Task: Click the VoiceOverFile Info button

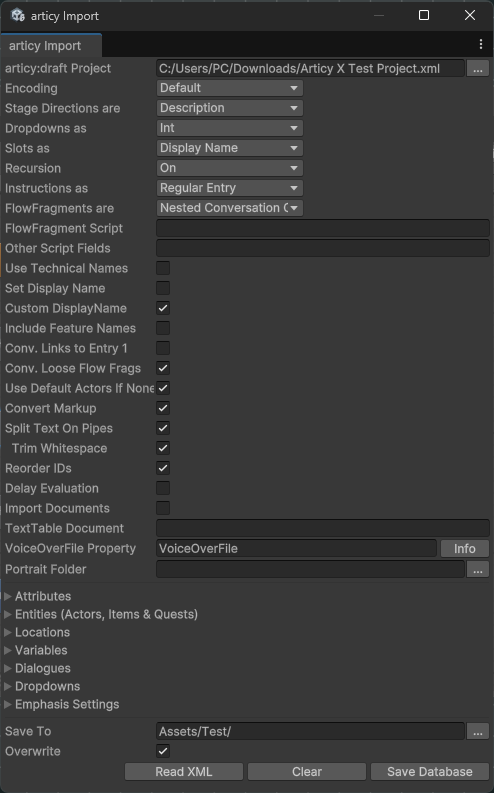Action: pyautogui.click(x=465, y=548)
